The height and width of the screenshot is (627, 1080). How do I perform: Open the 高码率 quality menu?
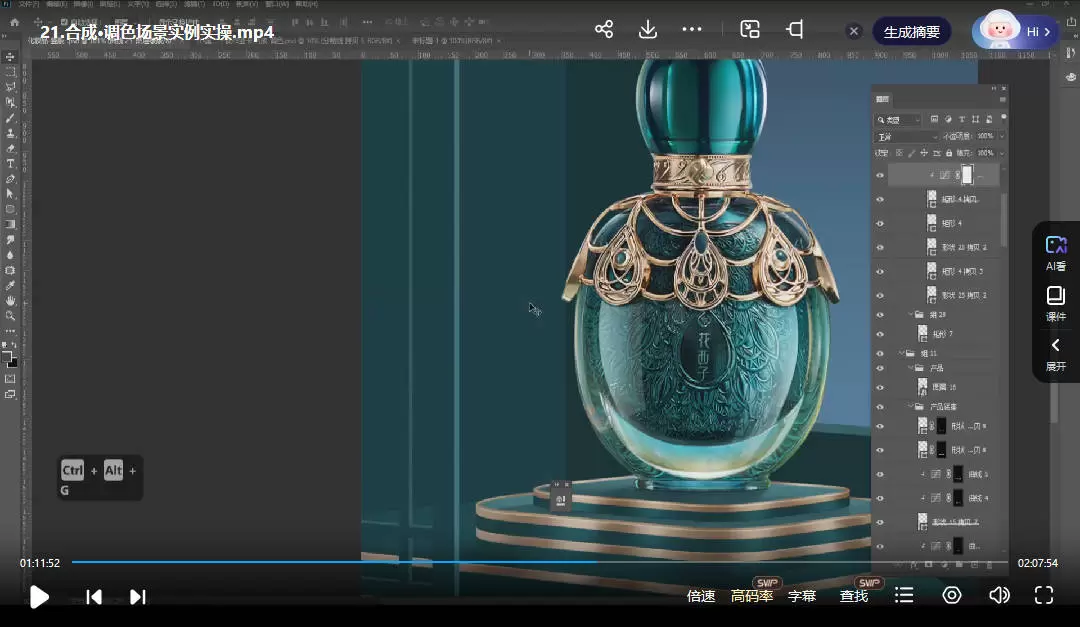(751, 596)
